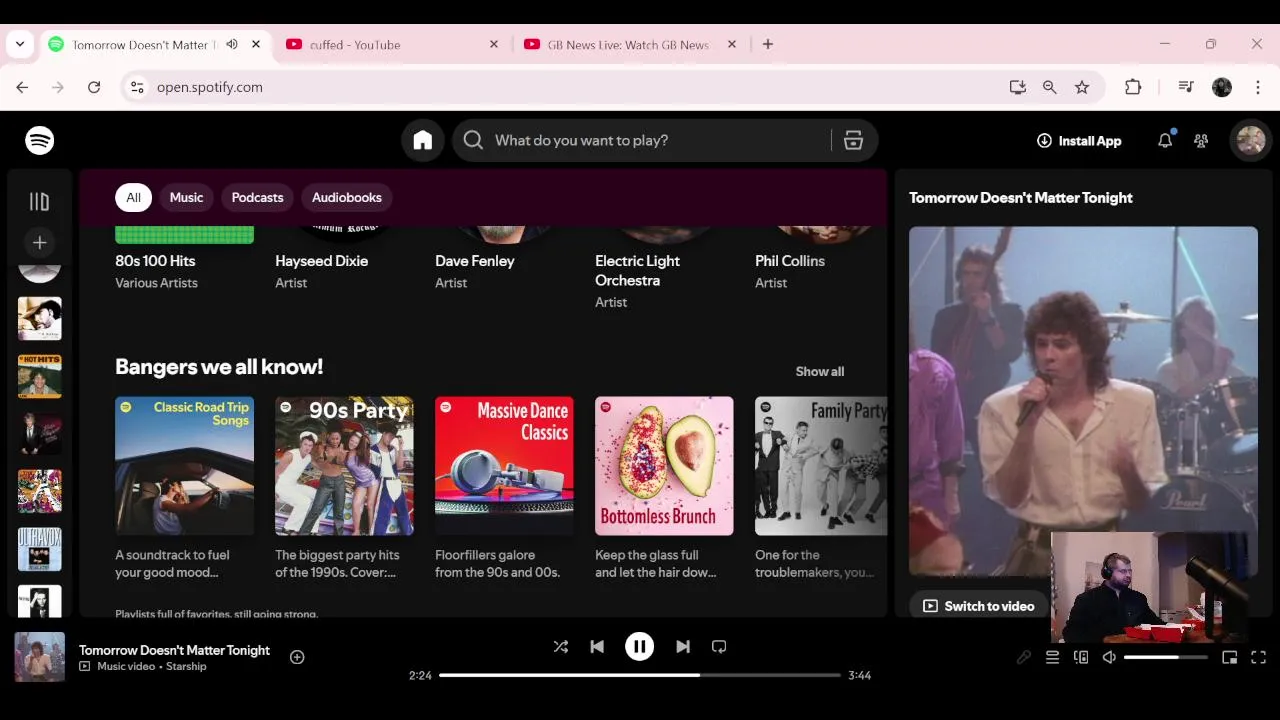
Task: Bookmark this page with star
Action: click(x=1082, y=88)
